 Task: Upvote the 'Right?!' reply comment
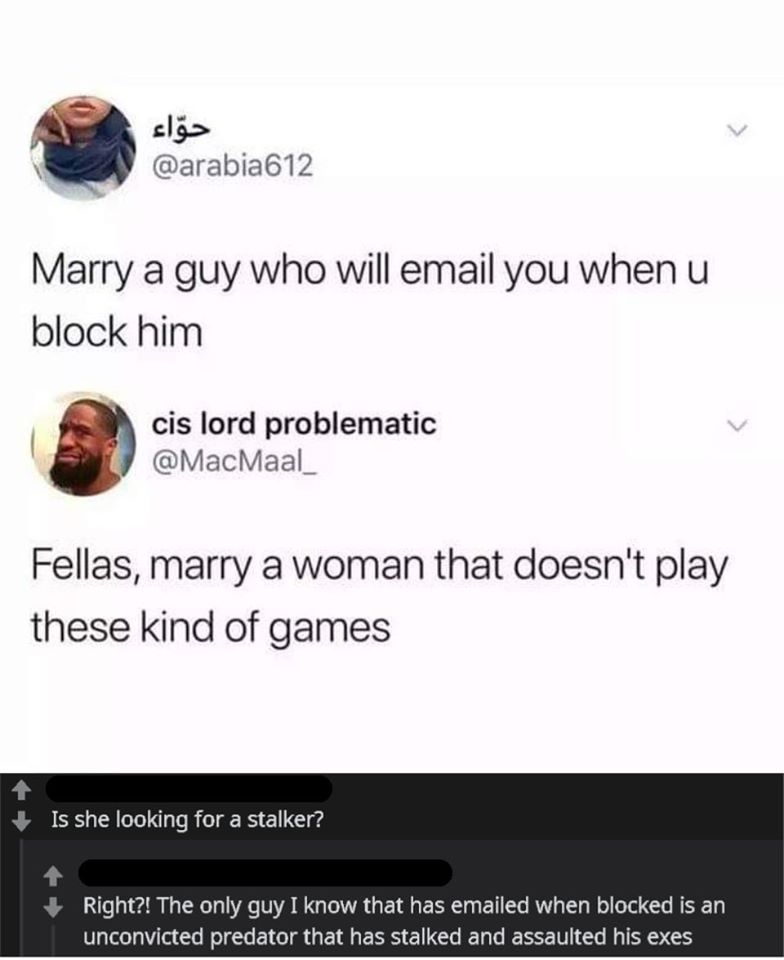(x=53, y=877)
